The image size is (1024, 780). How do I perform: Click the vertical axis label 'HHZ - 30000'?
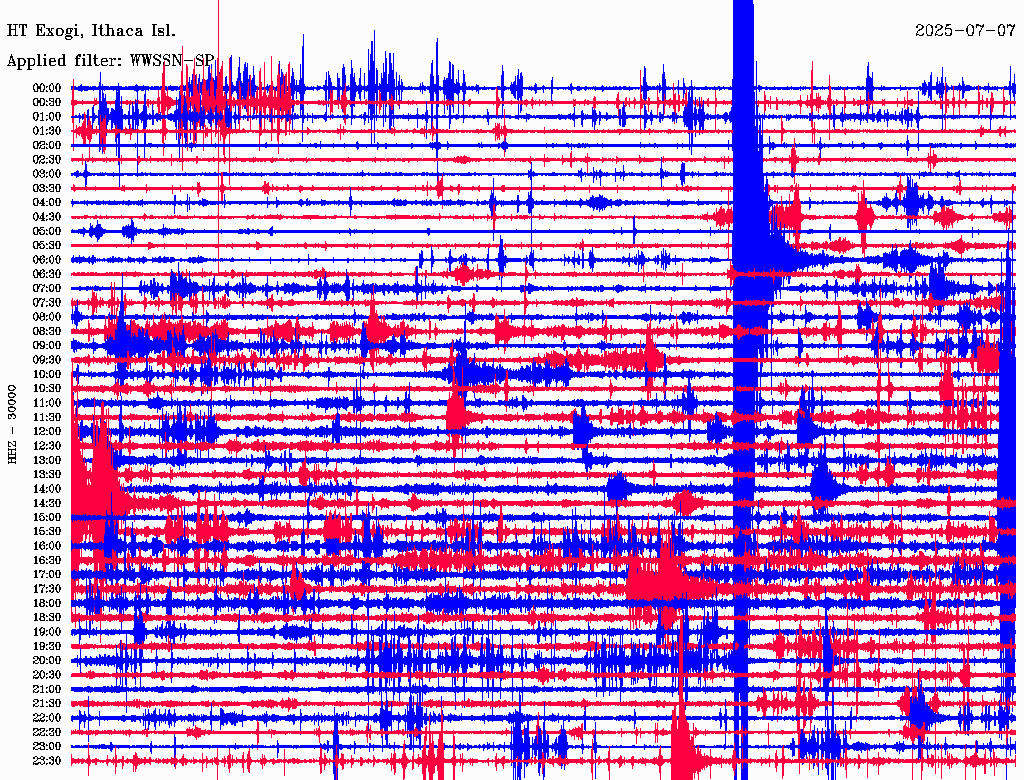pyautogui.click(x=13, y=425)
